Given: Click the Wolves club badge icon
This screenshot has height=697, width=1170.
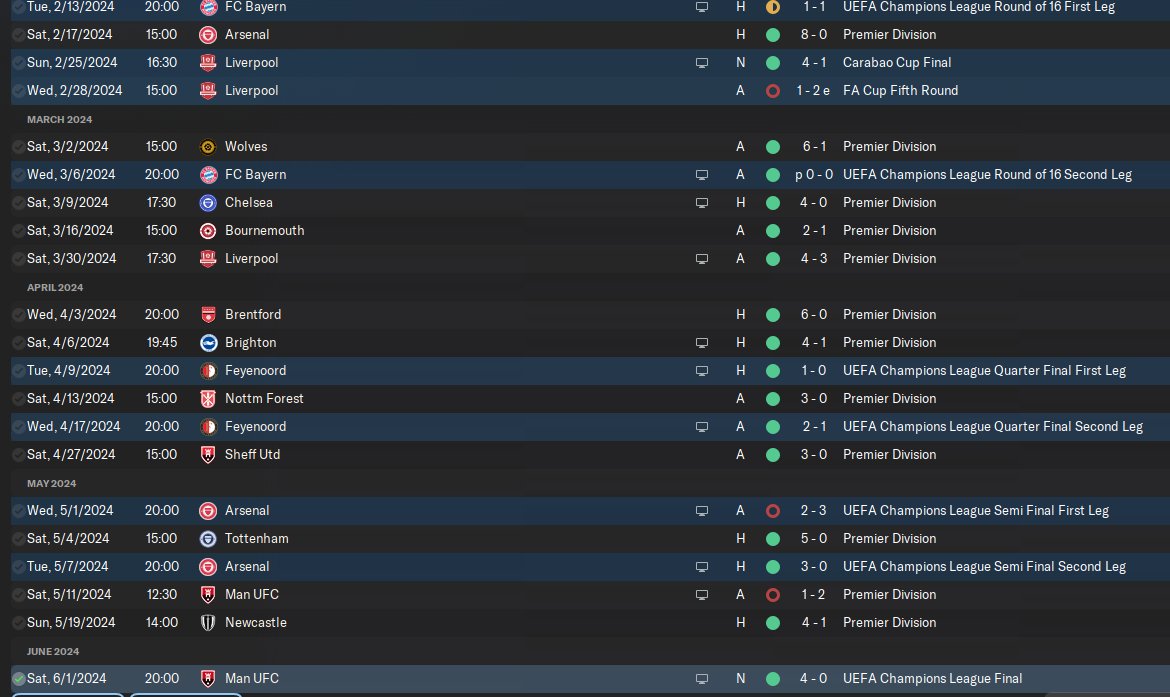Looking at the screenshot, I should tap(208, 147).
